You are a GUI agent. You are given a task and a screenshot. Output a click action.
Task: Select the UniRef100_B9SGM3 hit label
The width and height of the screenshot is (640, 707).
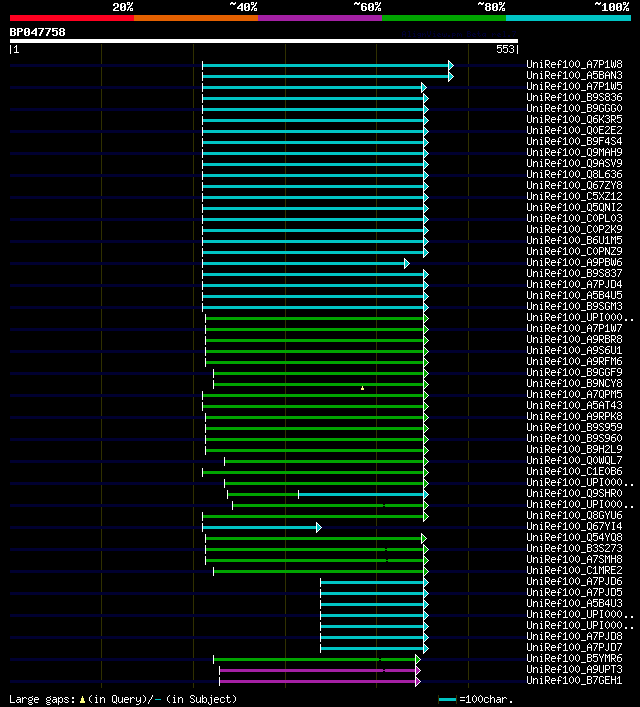(x=574, y=307)
